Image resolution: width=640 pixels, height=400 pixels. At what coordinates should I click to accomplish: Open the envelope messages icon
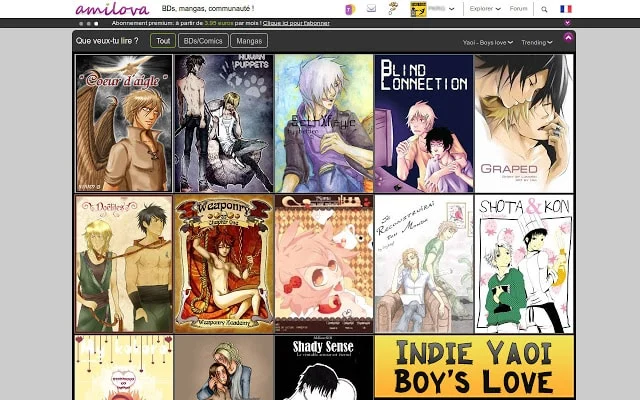[x=371, y=8]
